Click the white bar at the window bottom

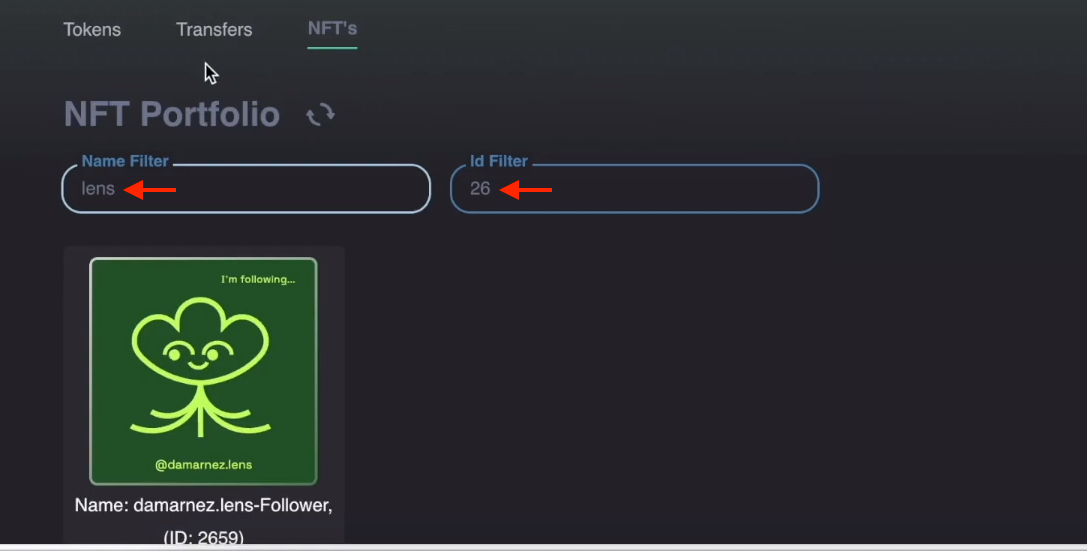(x=544, y=548)
